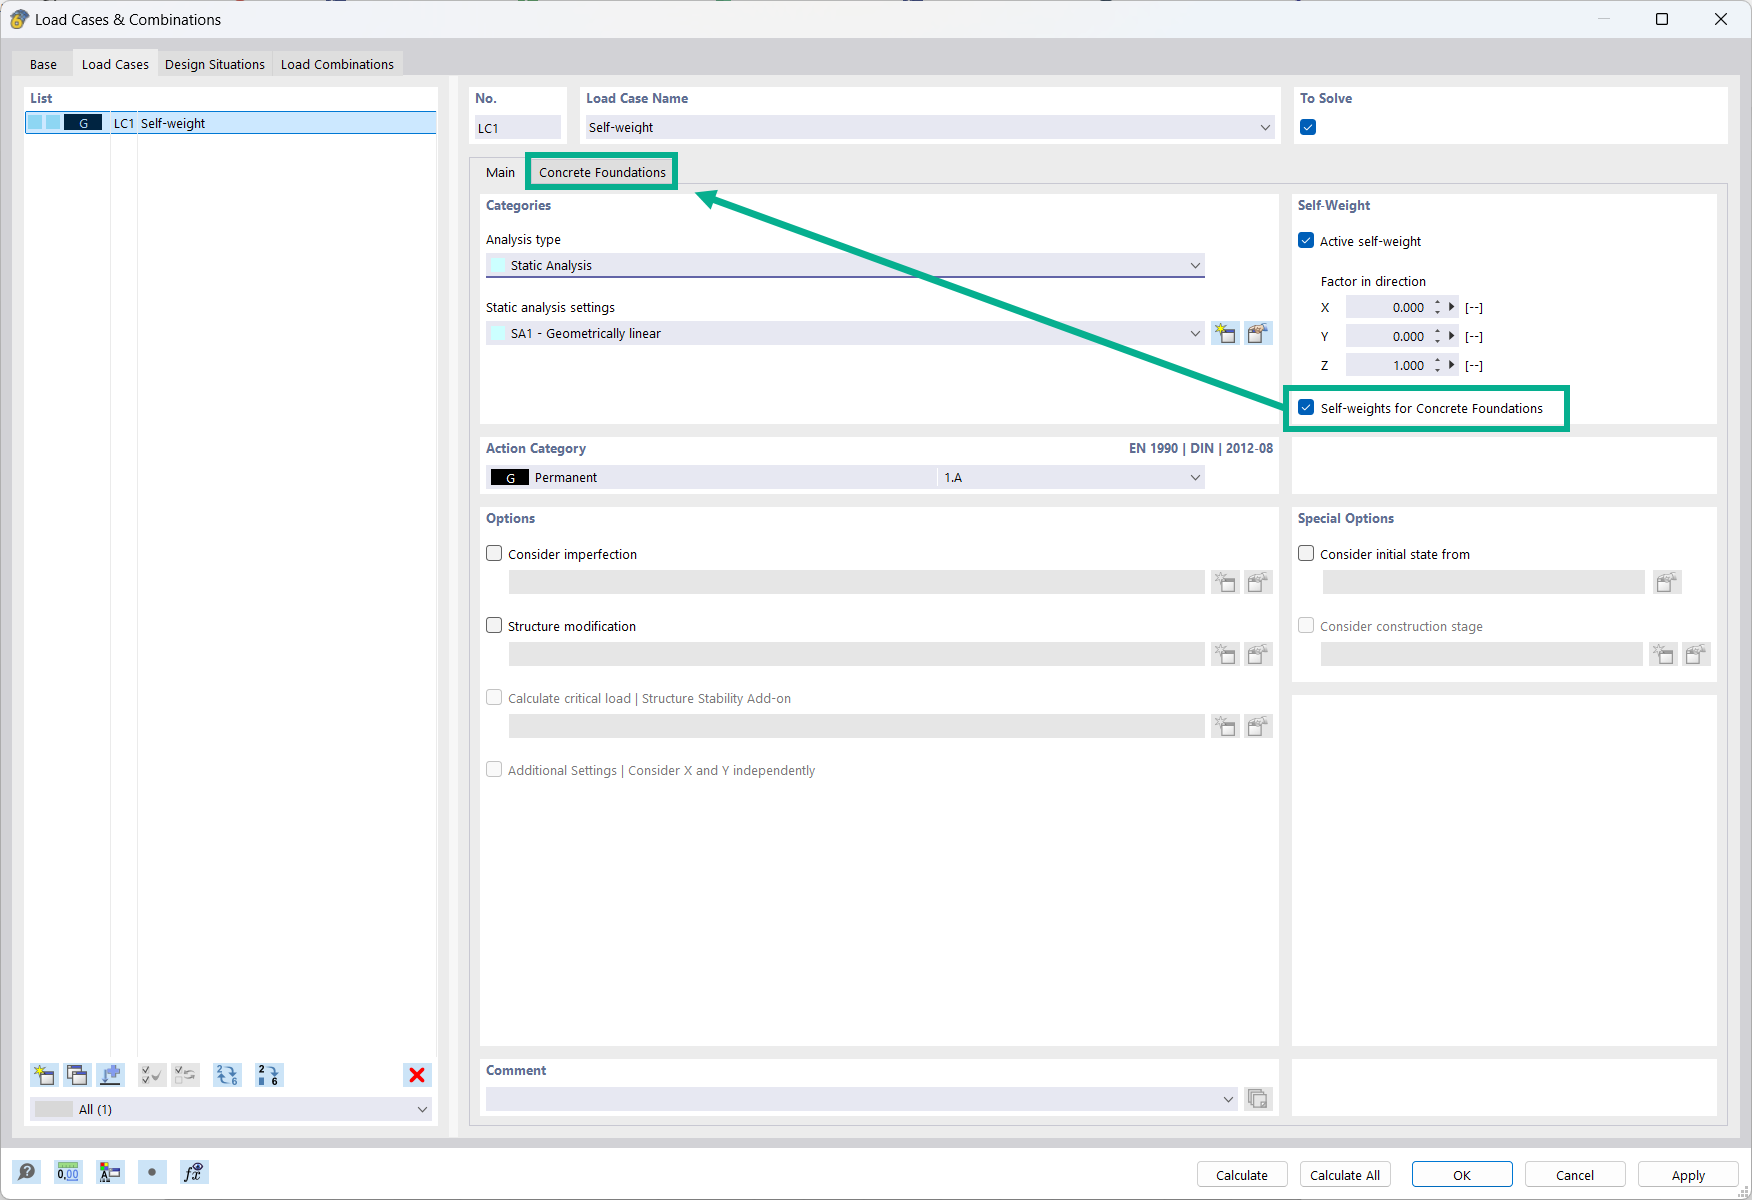
Task: Click the black G color swatch in Action Category
Action: 510,477
